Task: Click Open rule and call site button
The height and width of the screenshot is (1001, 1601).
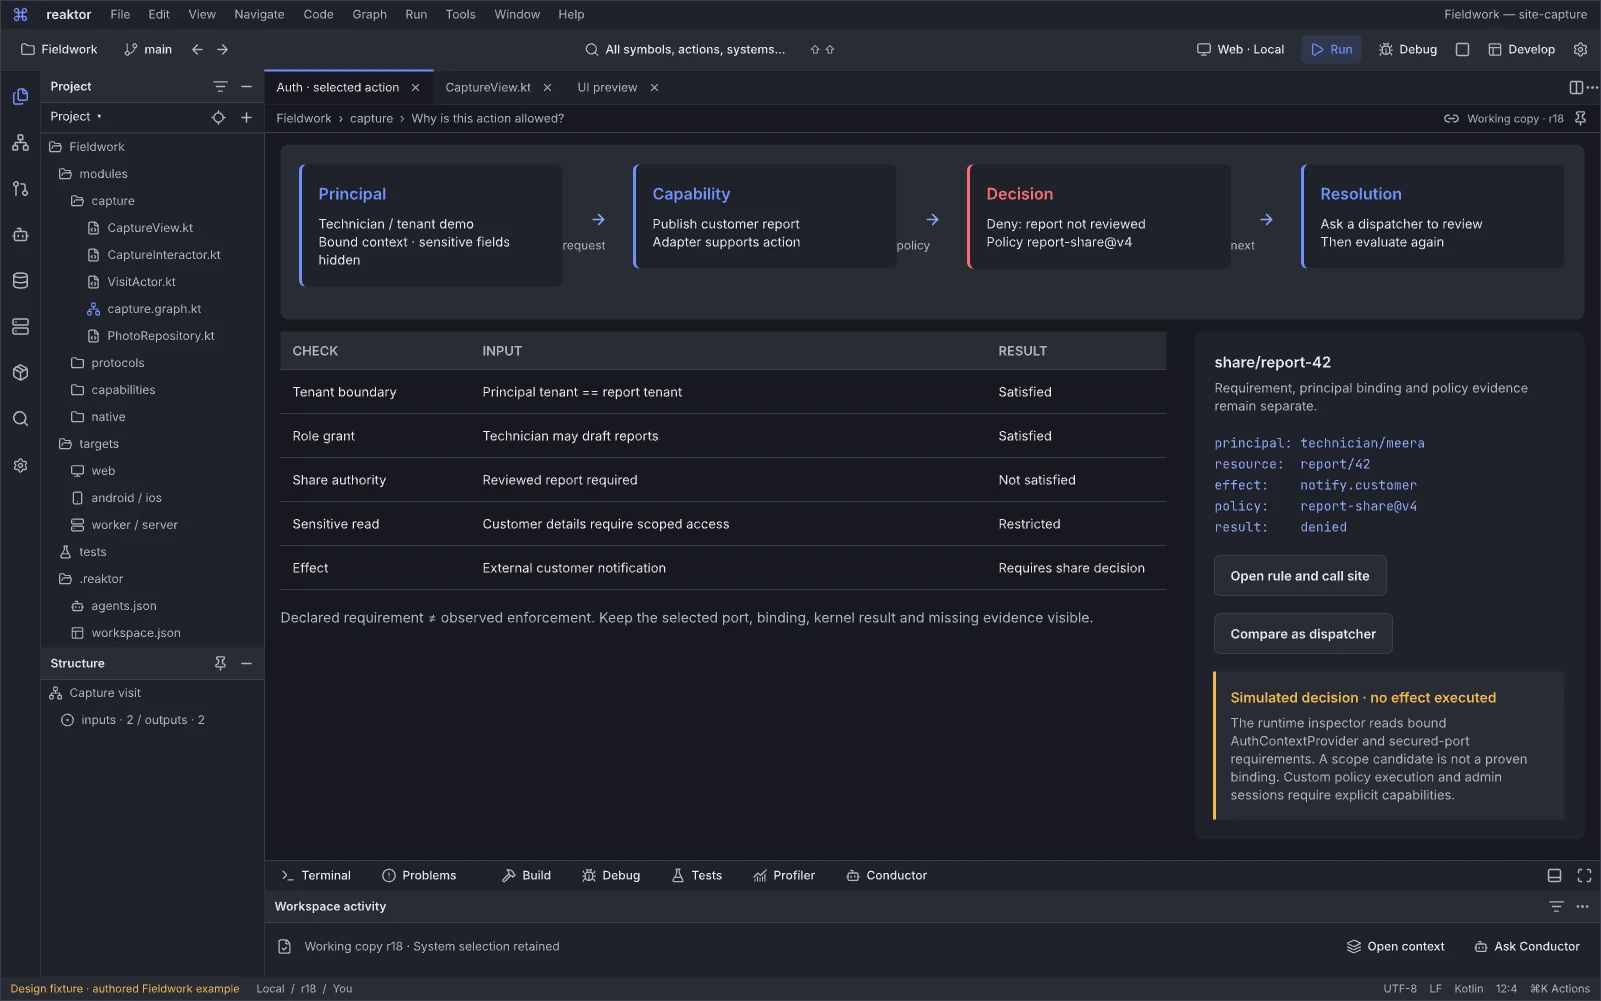Action: tap(1300, 576)
